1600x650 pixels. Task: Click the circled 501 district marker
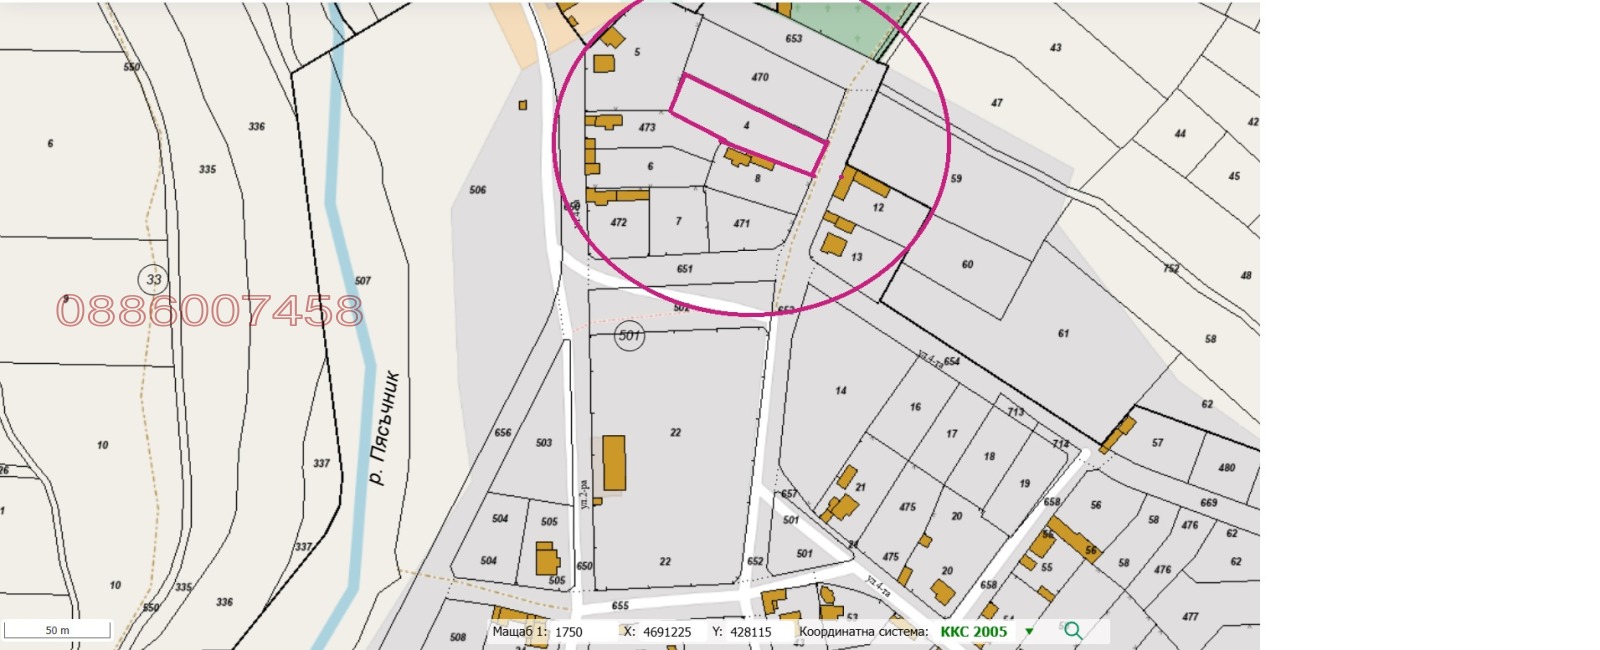(629, 336)
